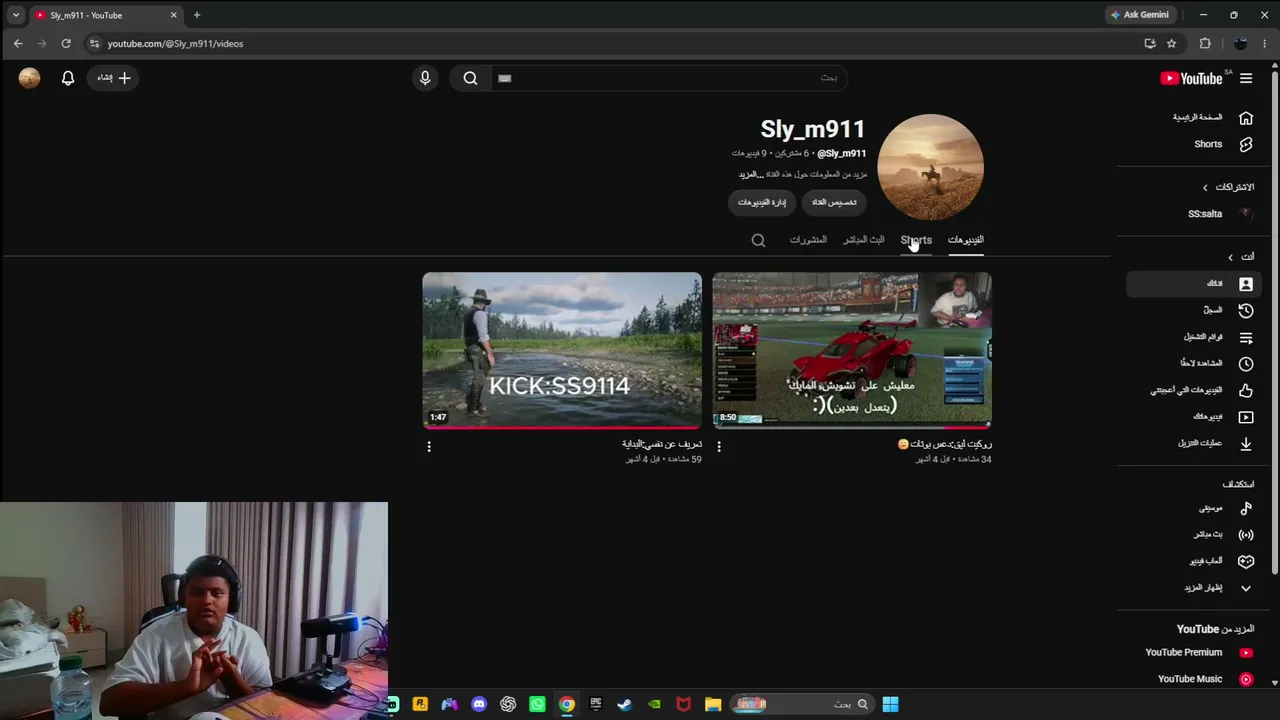Screen dimensions: 1280x720
Task: Click the channel search magnifier icon
Action: [x=758, y=240]
